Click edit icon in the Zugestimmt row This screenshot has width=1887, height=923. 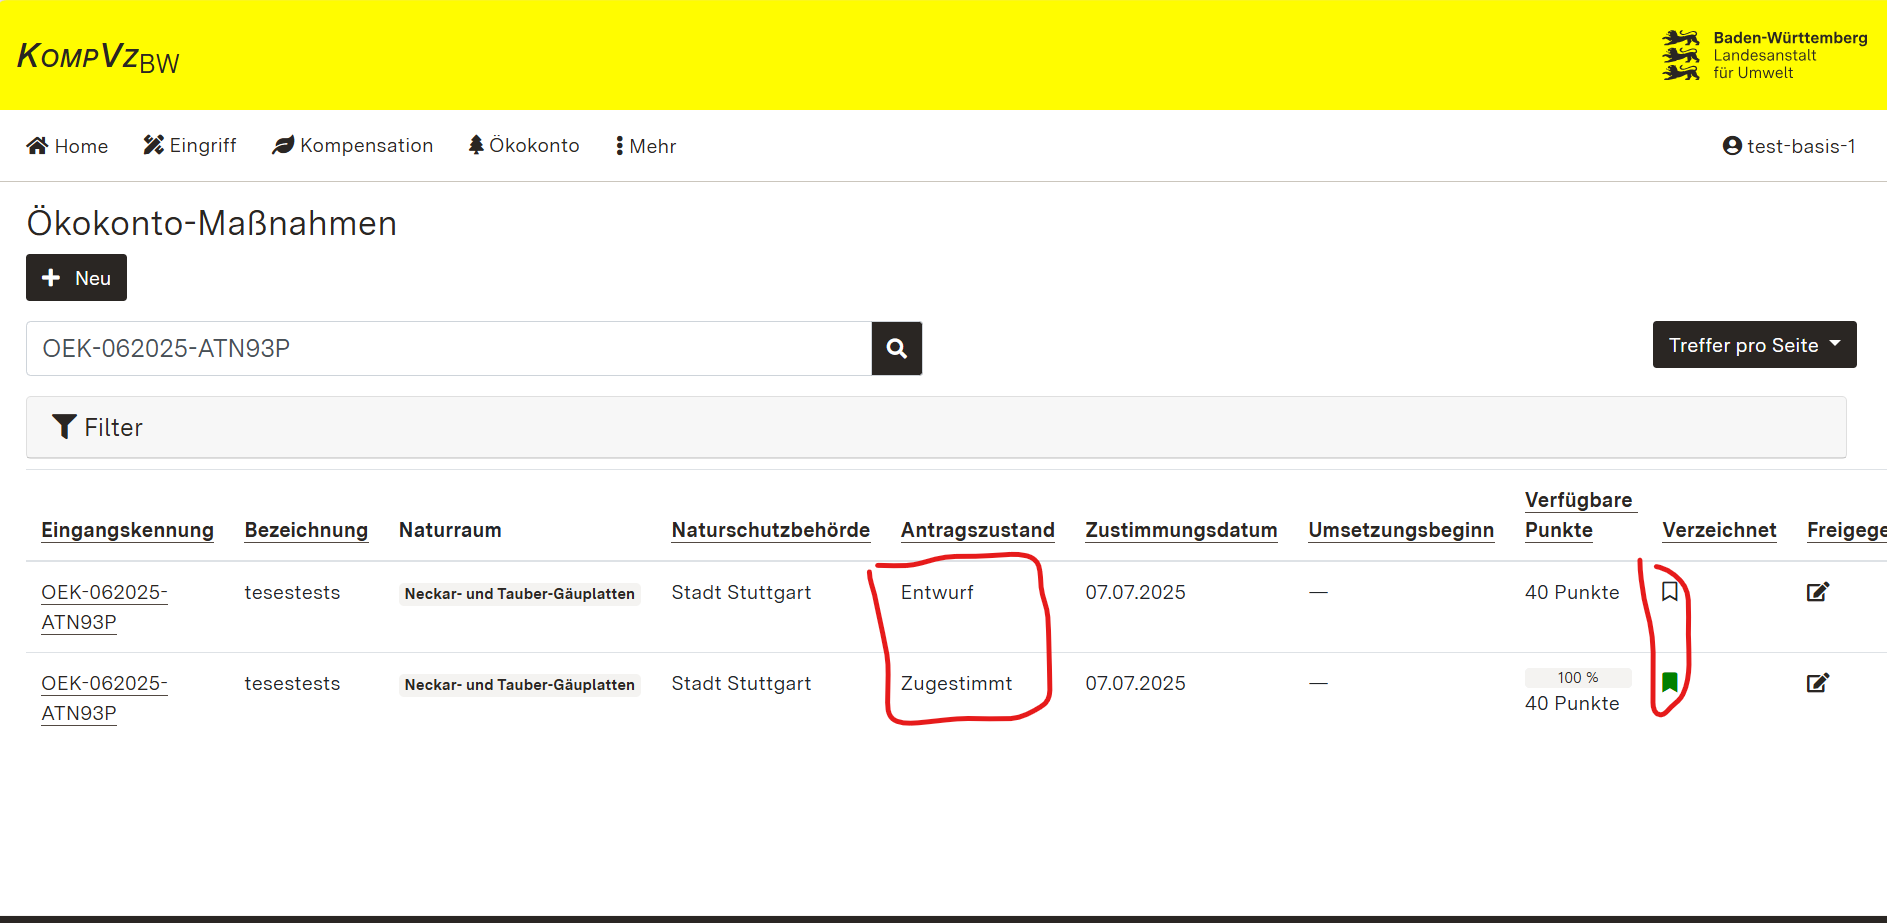[1817, 683]
